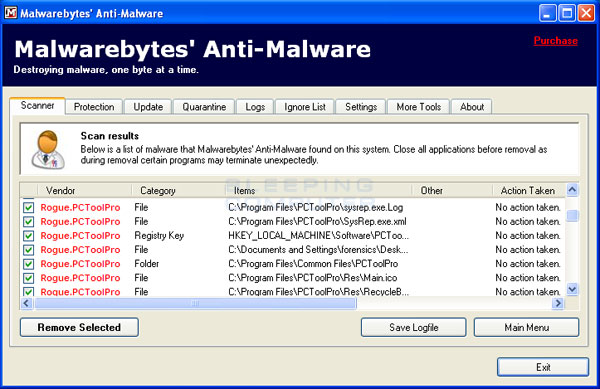This screenshot has width=600, height=389.
Task: Return to the Main Menu
Action: click(x=527, y=327)
